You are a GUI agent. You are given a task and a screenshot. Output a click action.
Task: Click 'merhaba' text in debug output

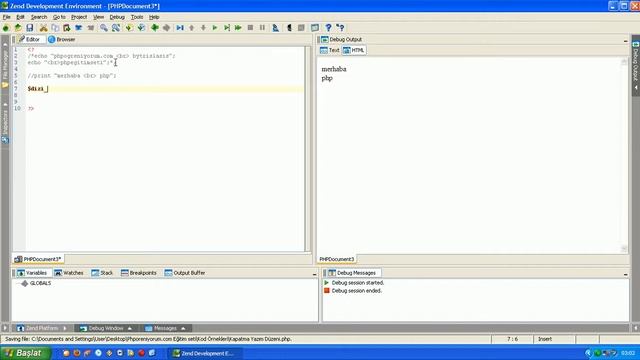coord(334,69)
